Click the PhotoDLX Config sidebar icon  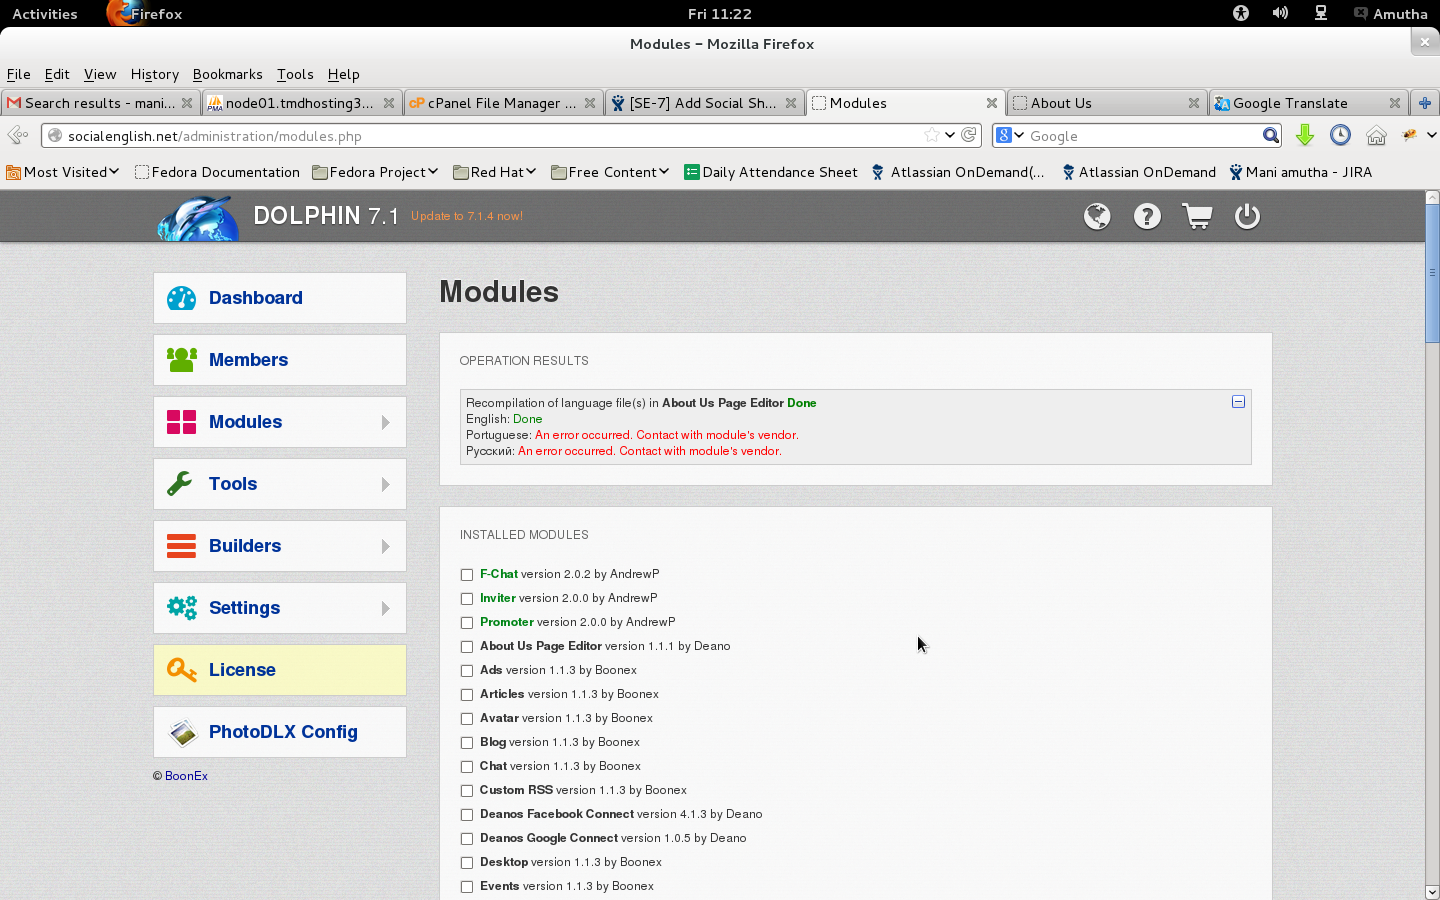(182, 732)
